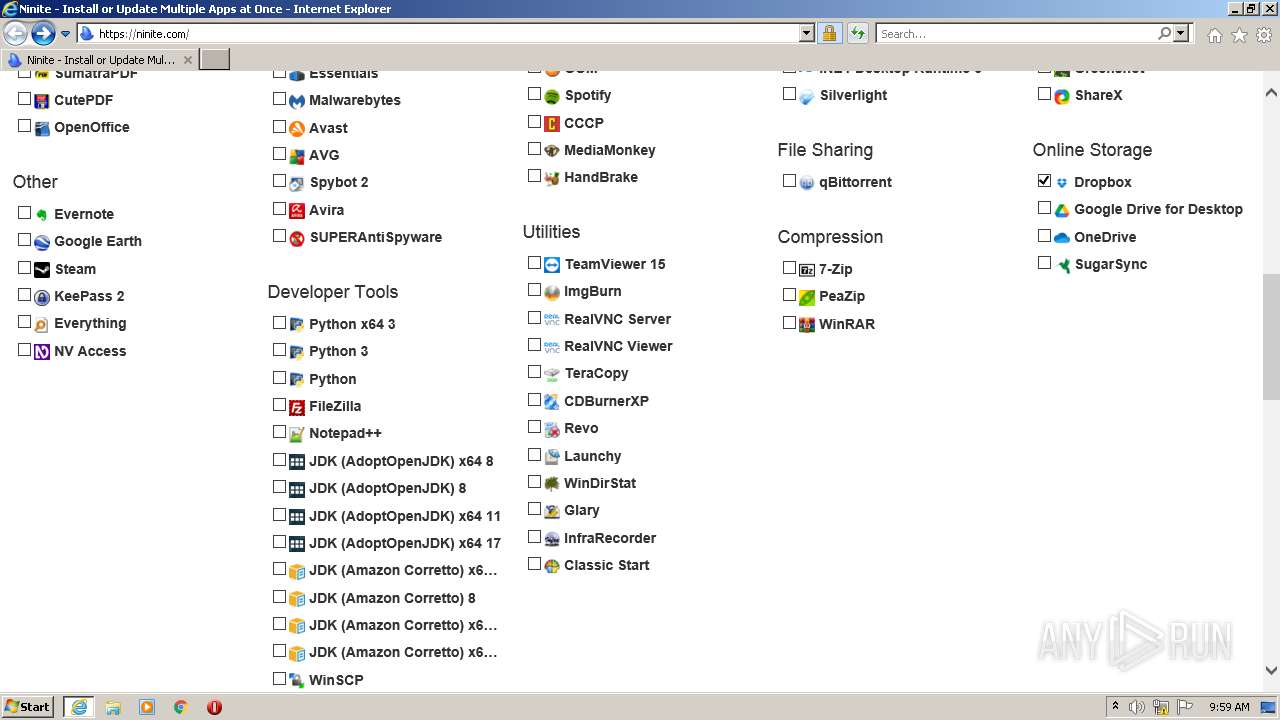1280x720 pixels.
Task: Open the Windows Start menu
Action: click(x=28, y=707)
